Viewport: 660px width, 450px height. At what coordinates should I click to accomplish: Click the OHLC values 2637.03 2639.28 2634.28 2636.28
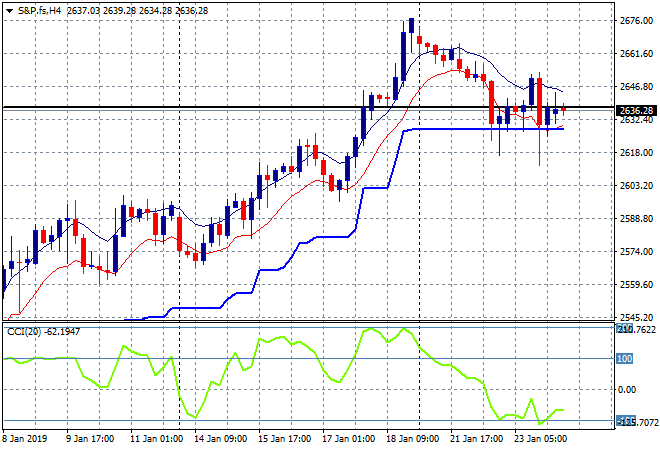tap(137, 11)
